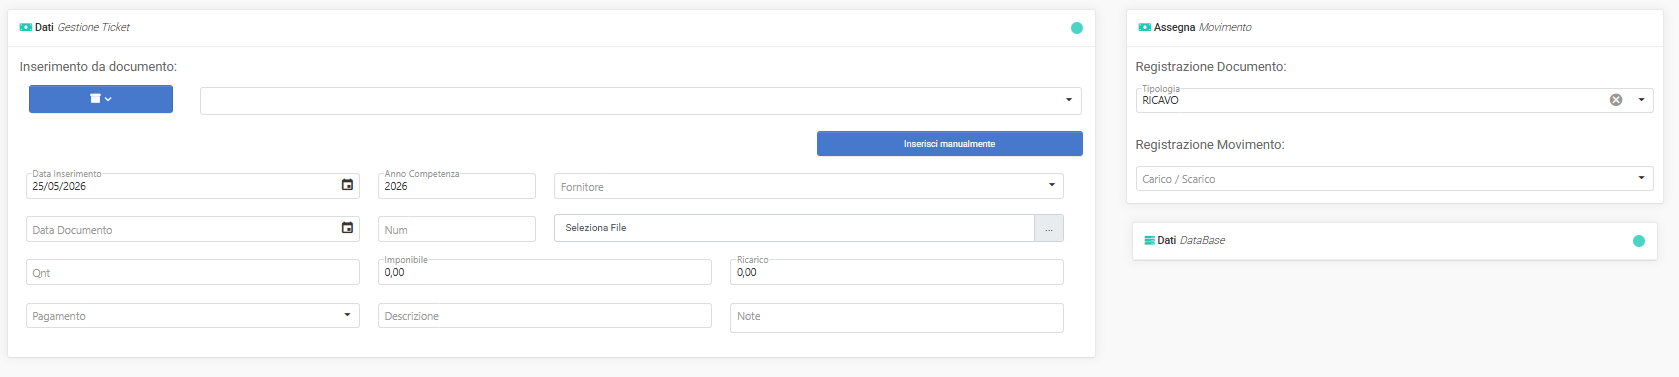Click the icon beside Assegna Movimento
The width and height of the screenshot is (1679, 377).
[1144, 27]
